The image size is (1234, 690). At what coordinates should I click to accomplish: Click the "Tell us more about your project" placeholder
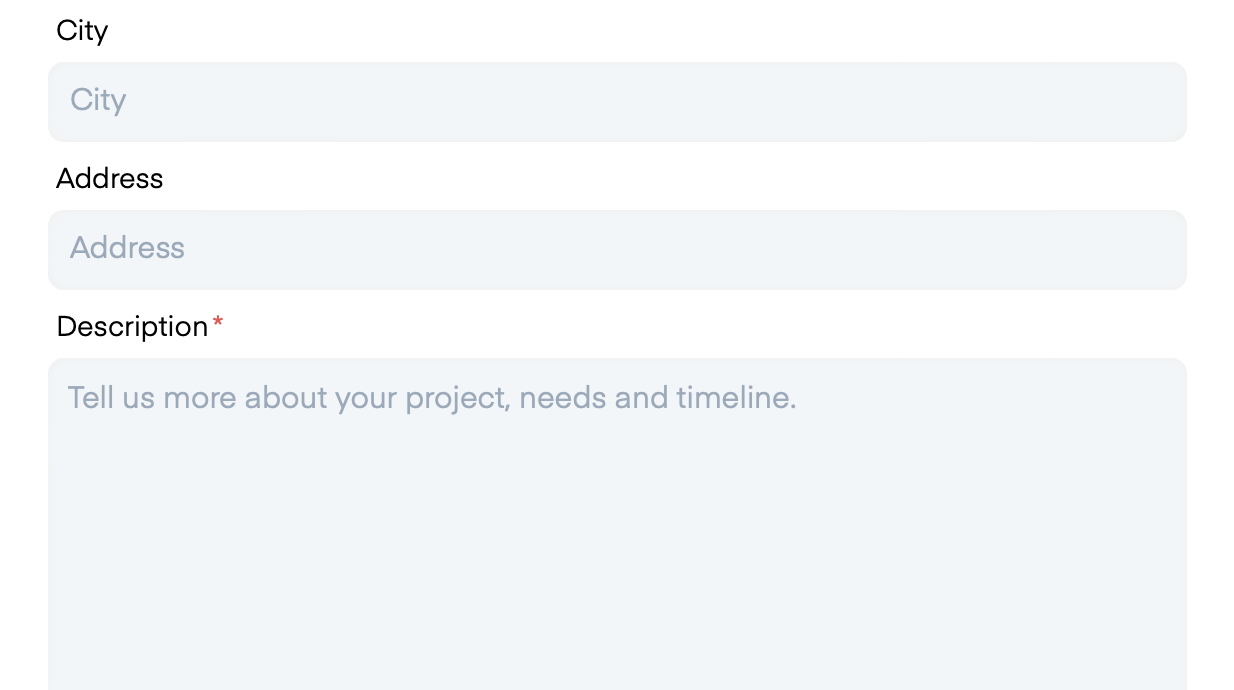click(432, 398)
